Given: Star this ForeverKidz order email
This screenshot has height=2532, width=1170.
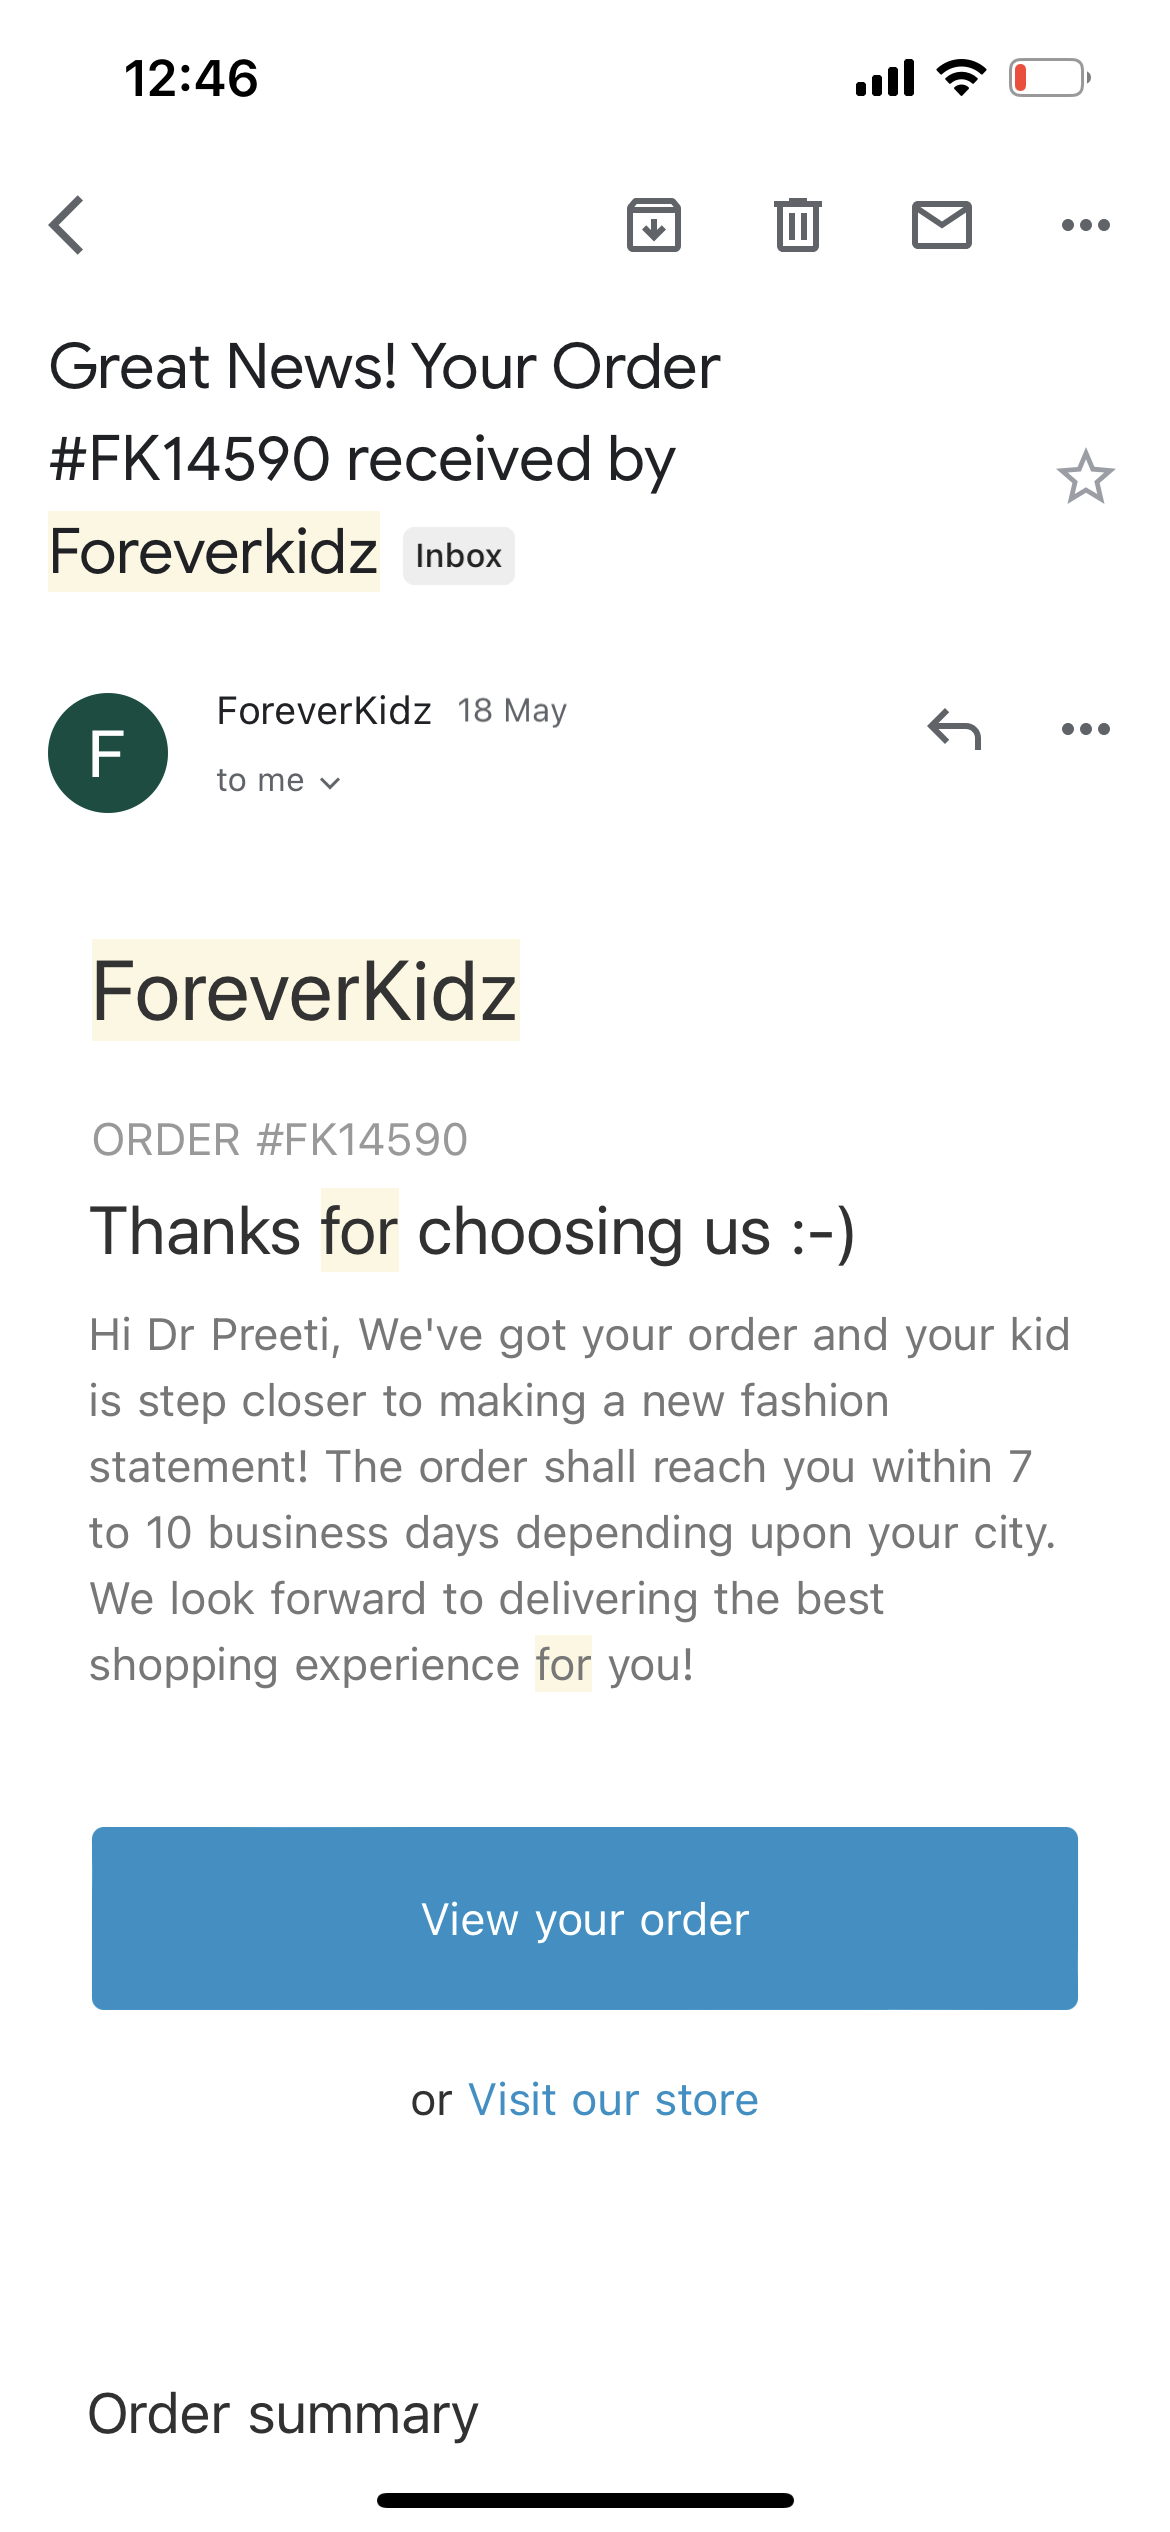Looking at the screenshot, I should coord(1085,478).
